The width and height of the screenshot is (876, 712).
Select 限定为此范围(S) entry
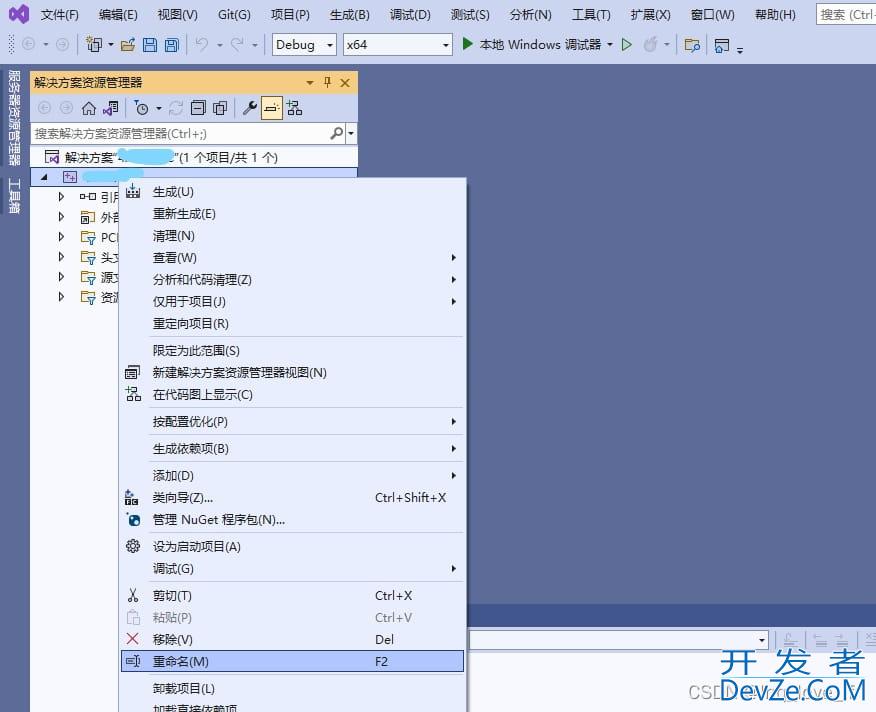292,350
